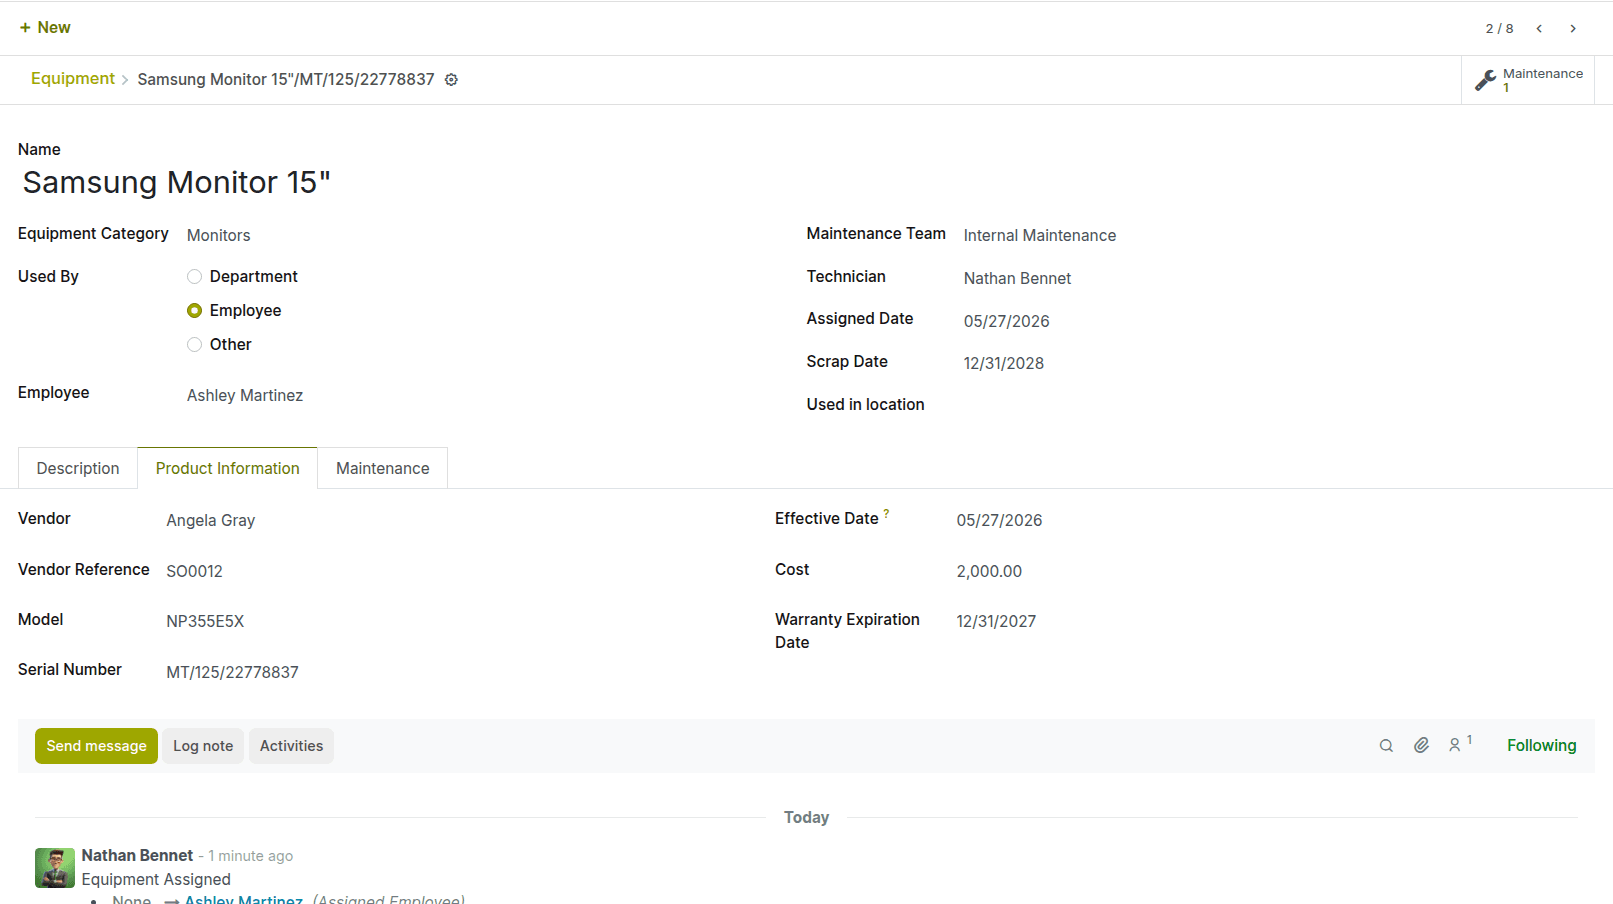Click Nathan Bennet author name in chatter
Screen dimensions: 1613x904
[137, 856]
